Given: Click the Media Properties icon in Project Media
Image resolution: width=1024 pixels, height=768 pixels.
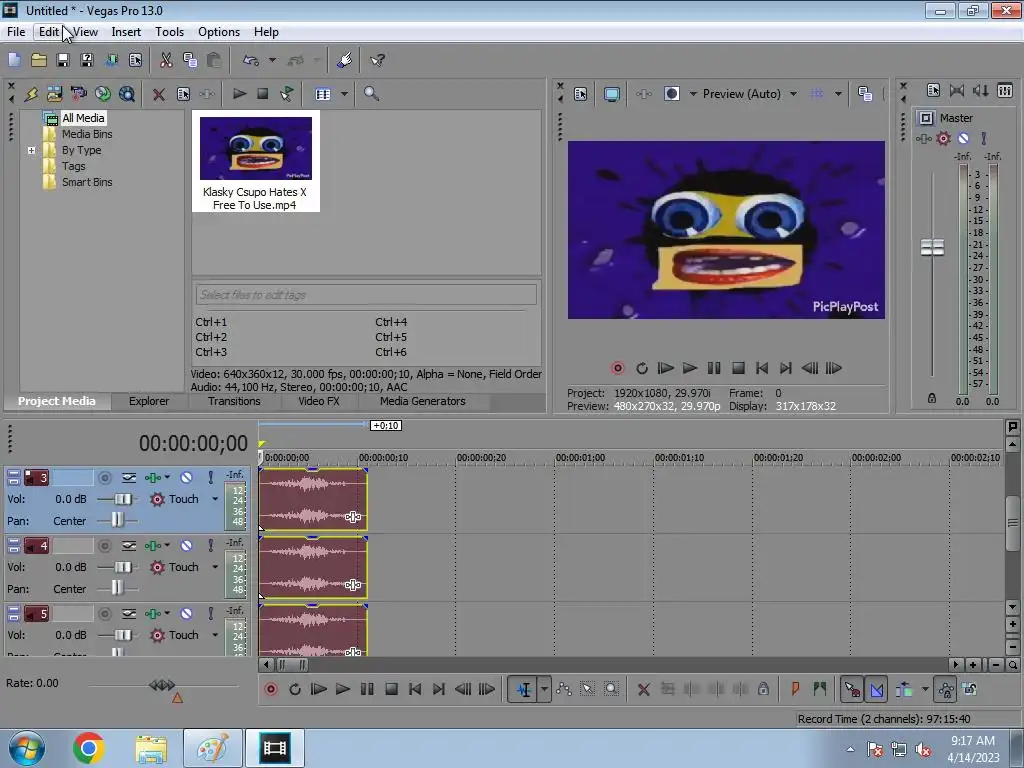Looking at the screenshot, I should click(x=184, y=94).
